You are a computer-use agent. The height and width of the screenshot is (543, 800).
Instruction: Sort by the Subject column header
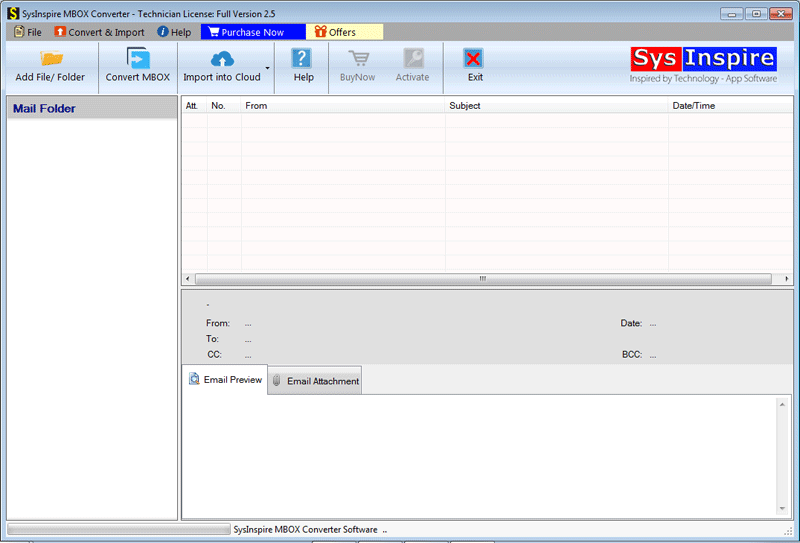(557, 106)
